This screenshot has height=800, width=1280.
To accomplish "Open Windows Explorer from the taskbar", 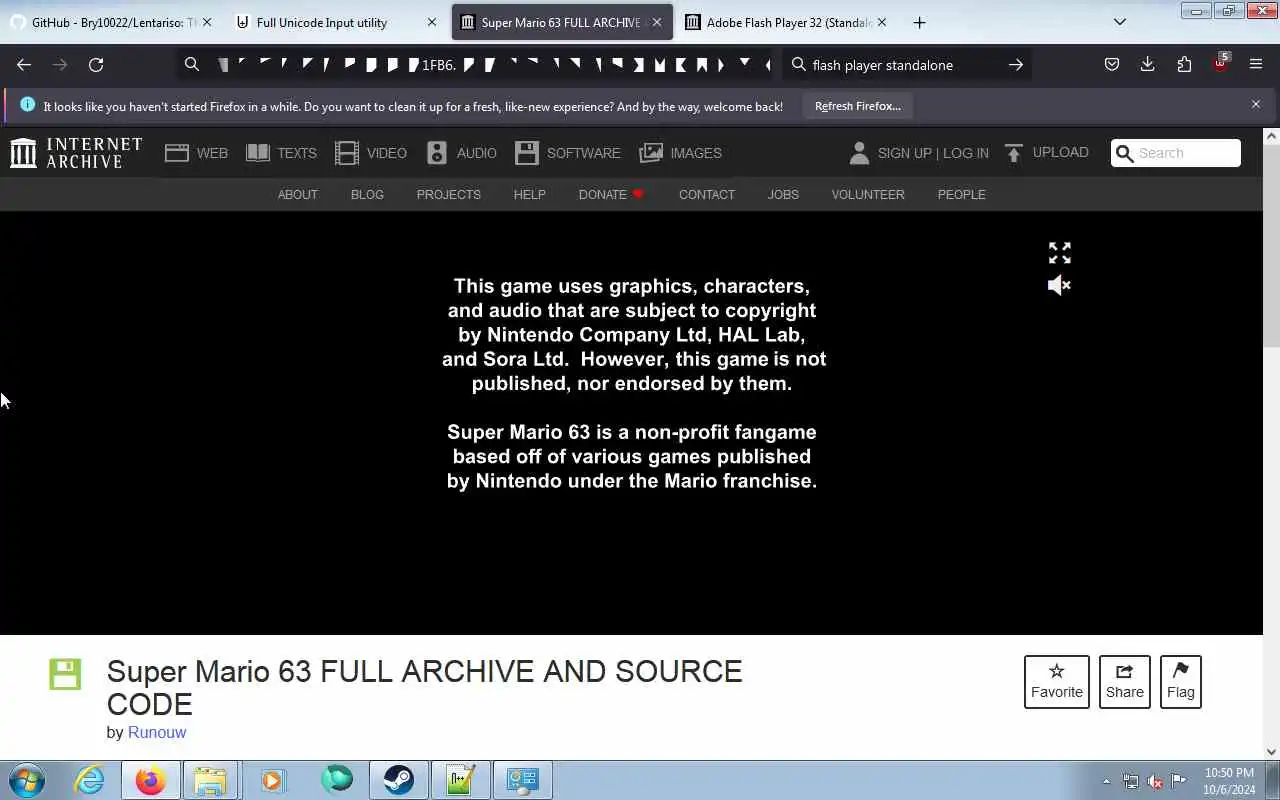I will coord(211,780).
